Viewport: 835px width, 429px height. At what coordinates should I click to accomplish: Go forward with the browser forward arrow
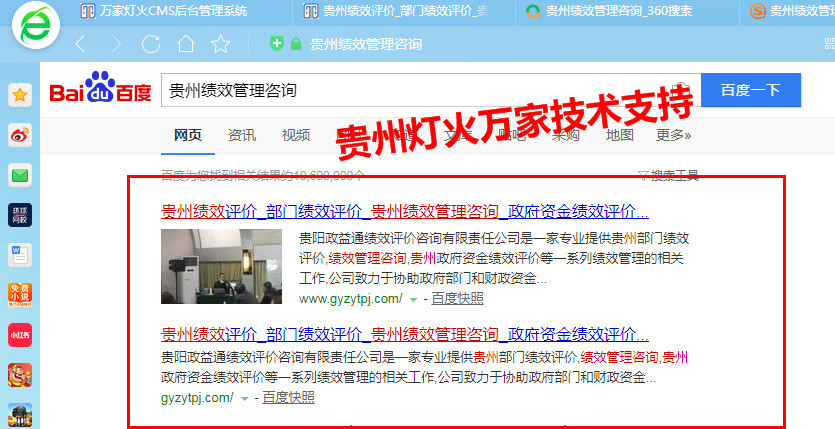116,44
